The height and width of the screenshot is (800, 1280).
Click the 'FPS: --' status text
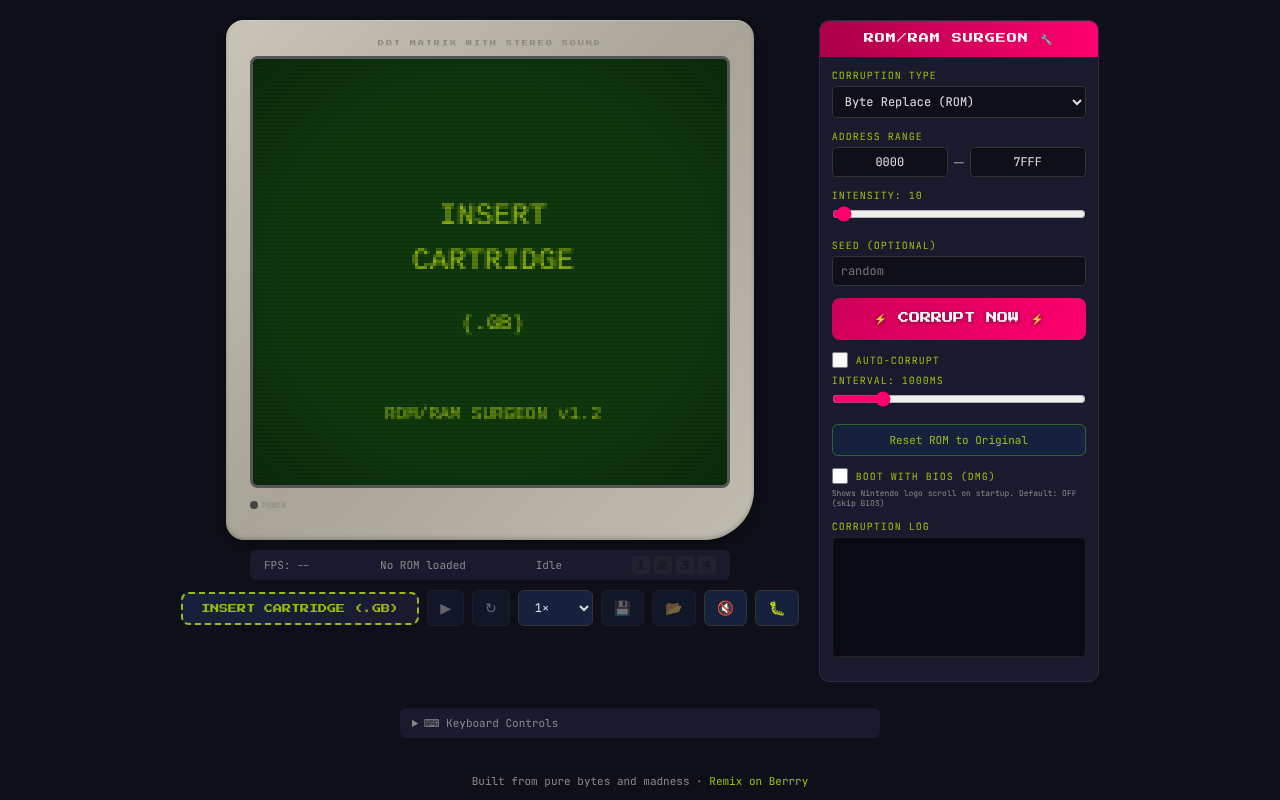click(x=287, y=565)
